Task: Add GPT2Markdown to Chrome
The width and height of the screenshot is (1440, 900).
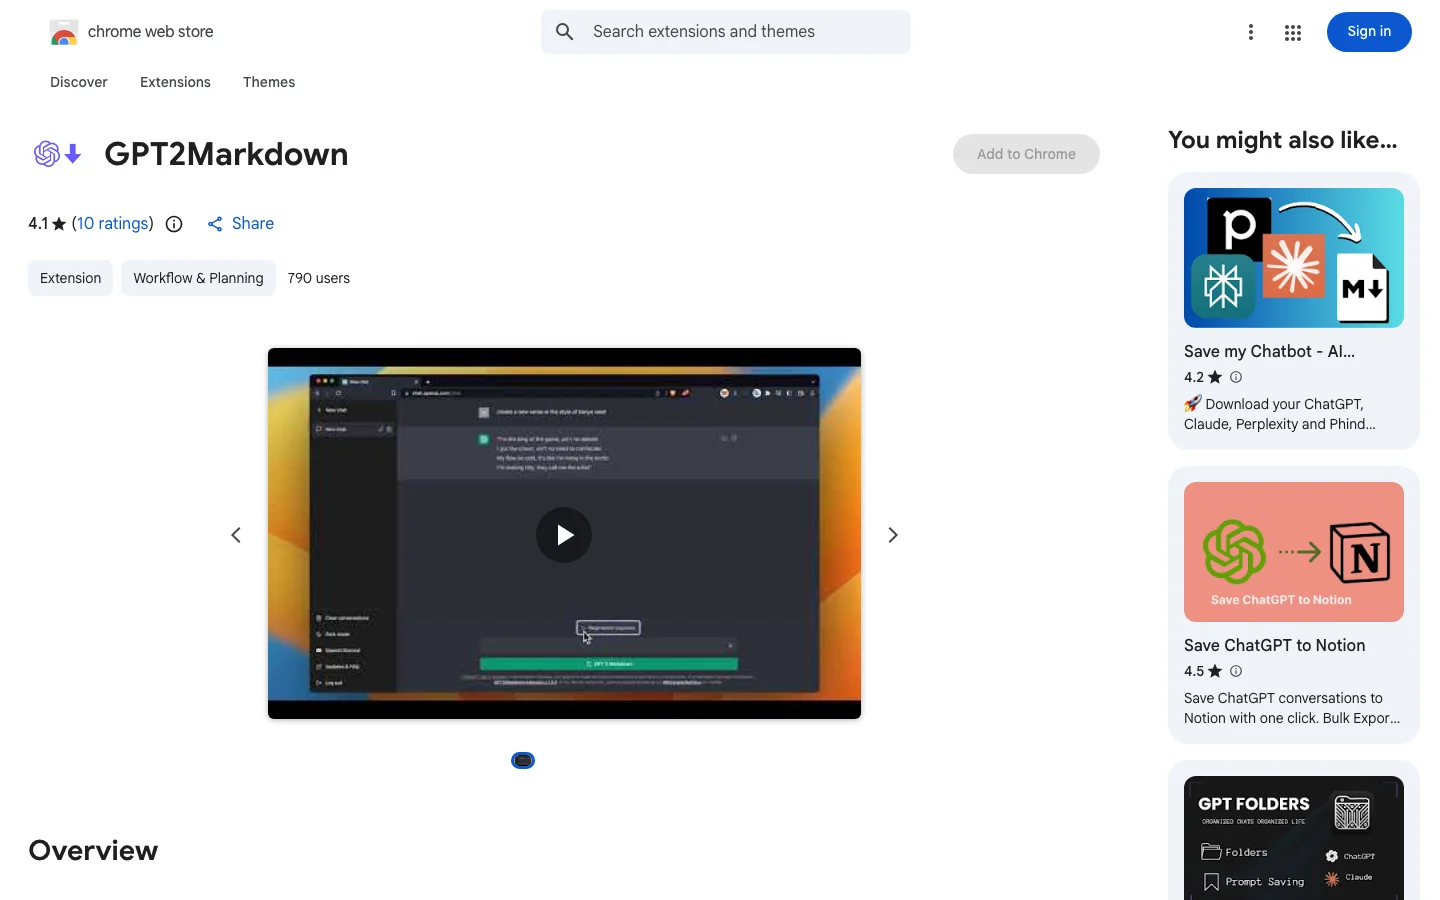Action: [x=1026, y=154]
